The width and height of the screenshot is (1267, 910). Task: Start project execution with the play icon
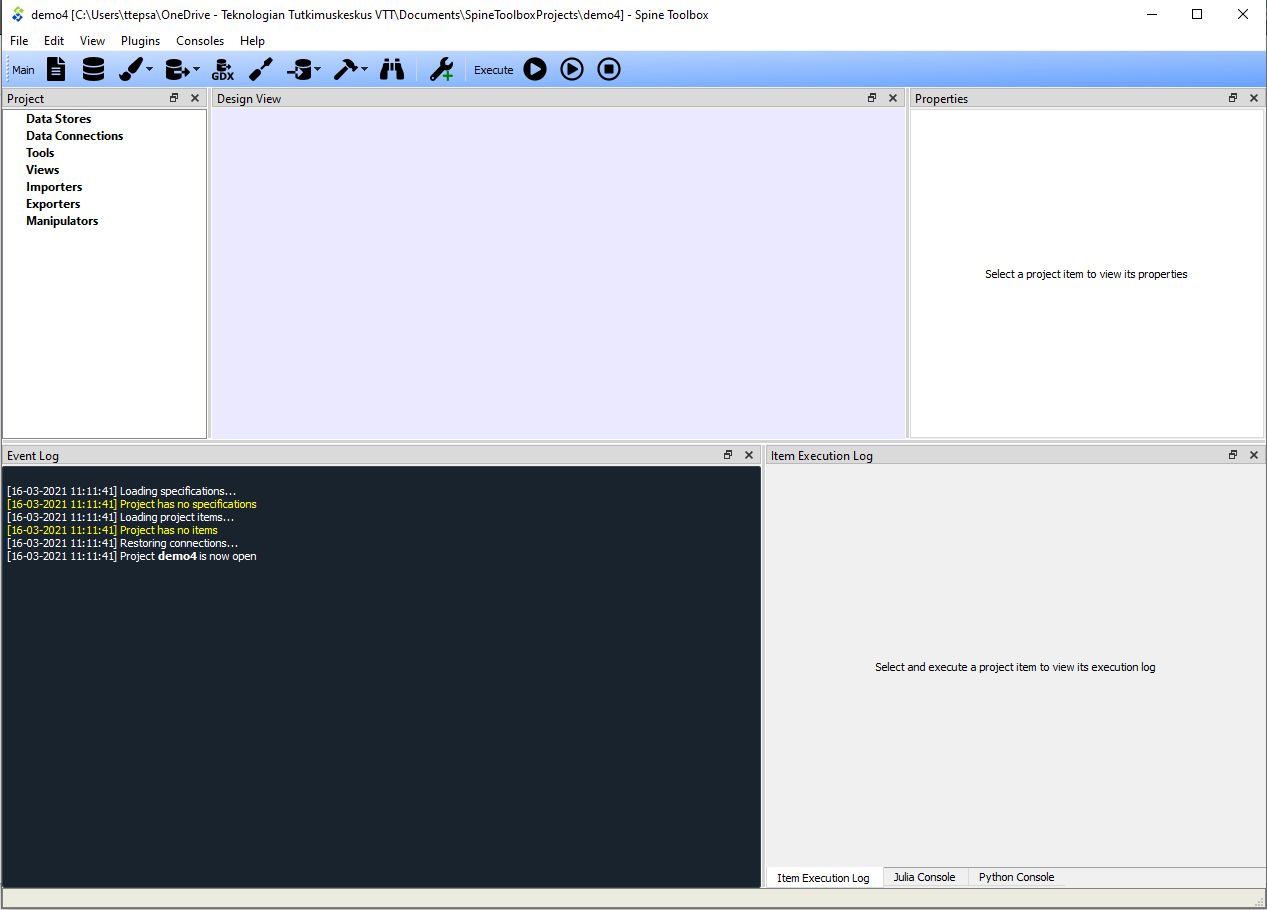[x=534, y=69]
